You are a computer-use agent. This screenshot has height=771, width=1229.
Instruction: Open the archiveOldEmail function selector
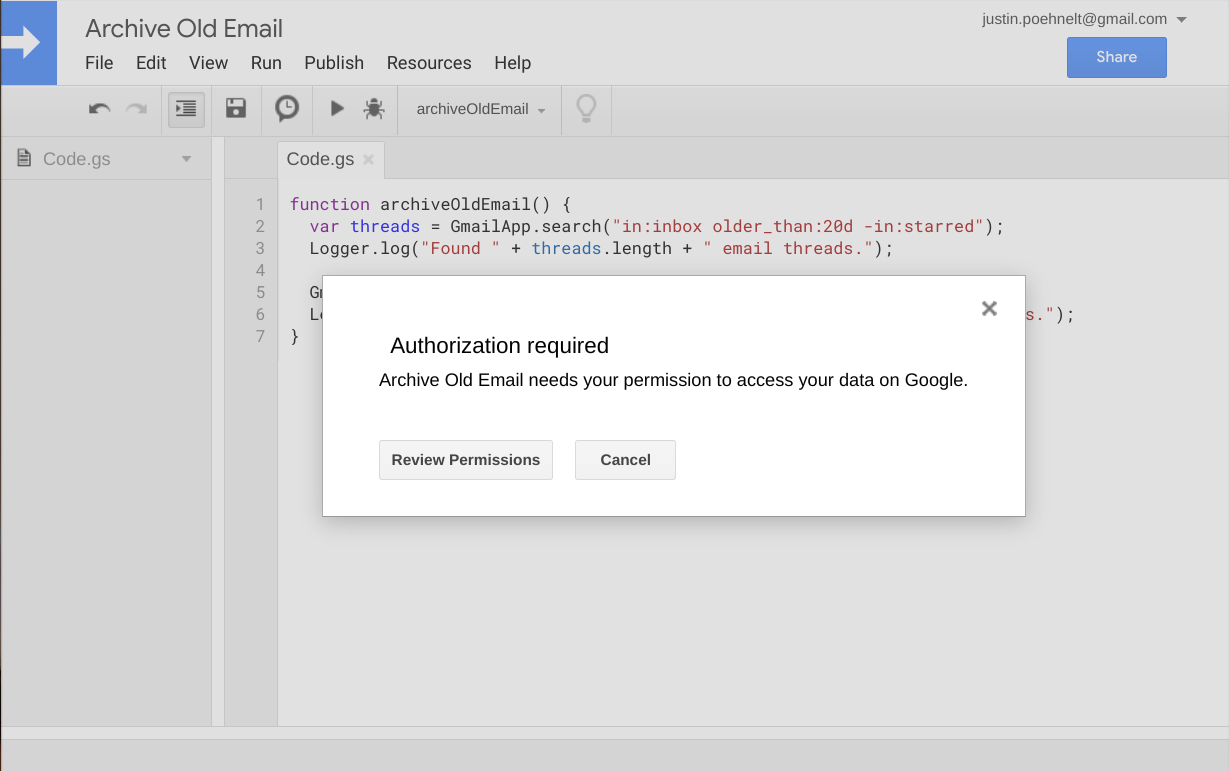click(x=479, y=110)
